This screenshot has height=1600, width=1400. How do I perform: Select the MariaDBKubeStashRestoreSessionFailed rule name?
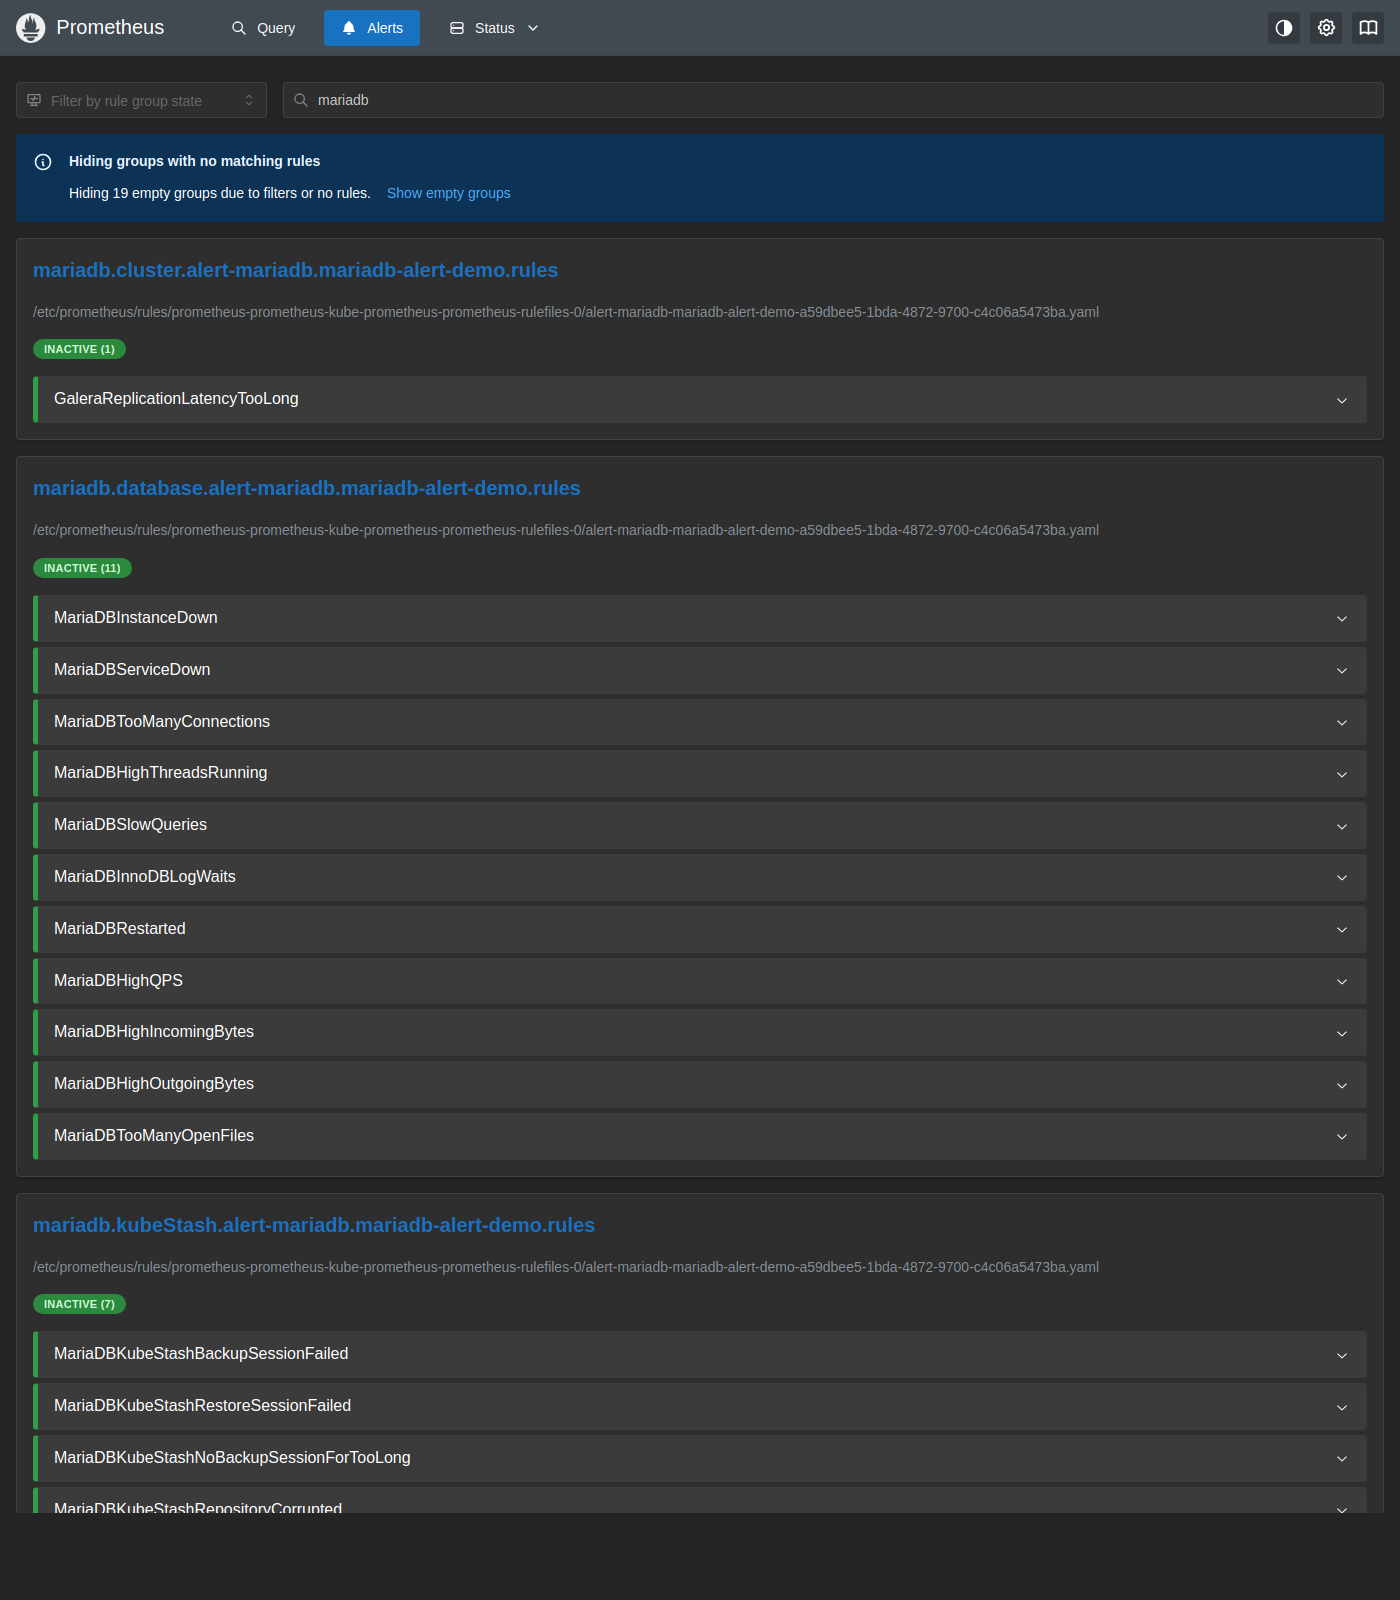(x=202, y=1405)
